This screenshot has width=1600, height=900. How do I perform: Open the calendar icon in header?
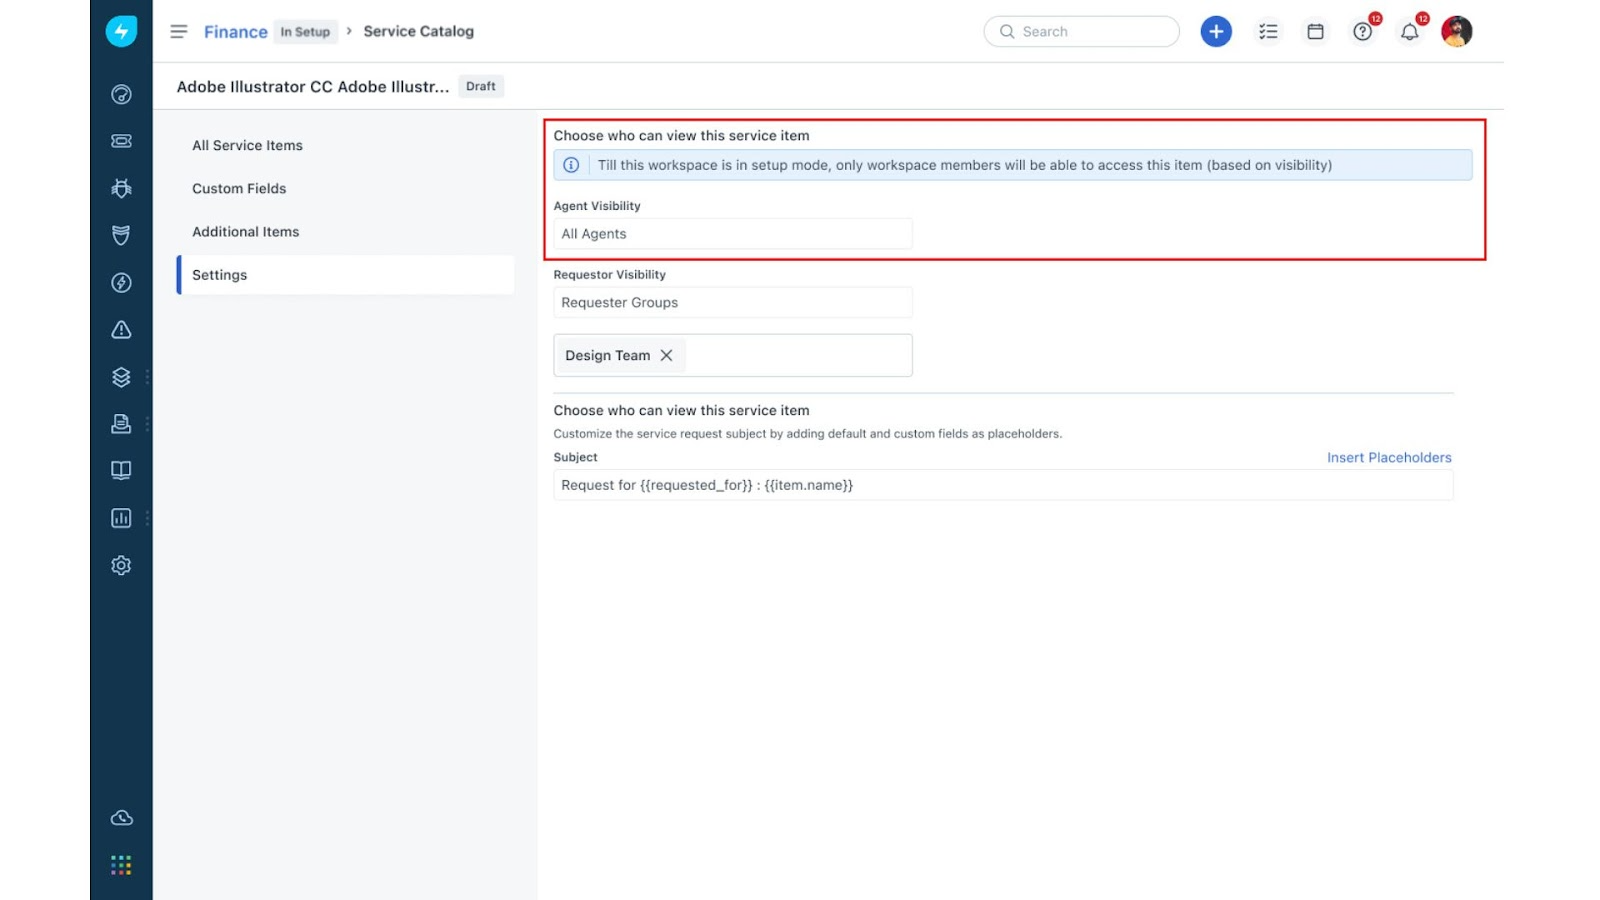1315,32
